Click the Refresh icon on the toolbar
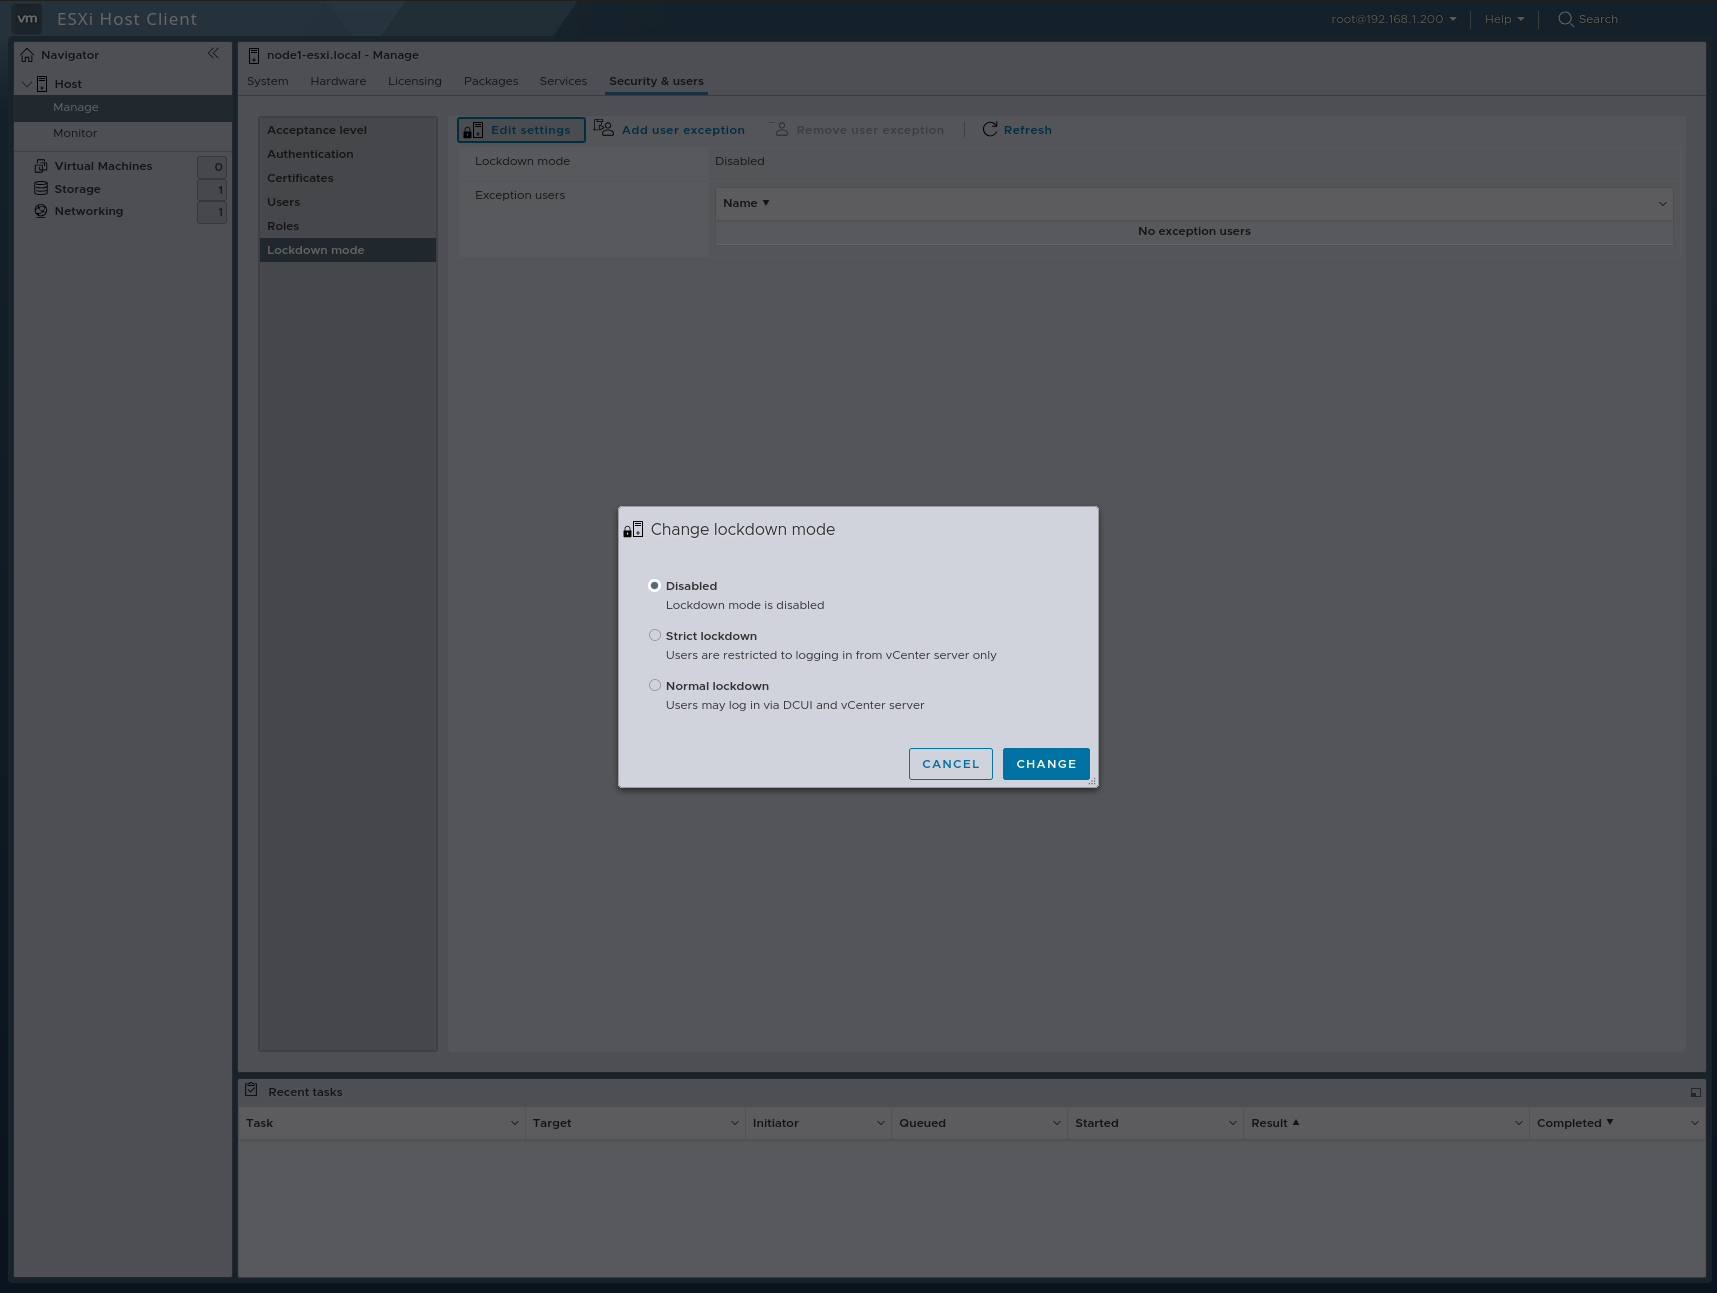 click(x=990, y=129)
